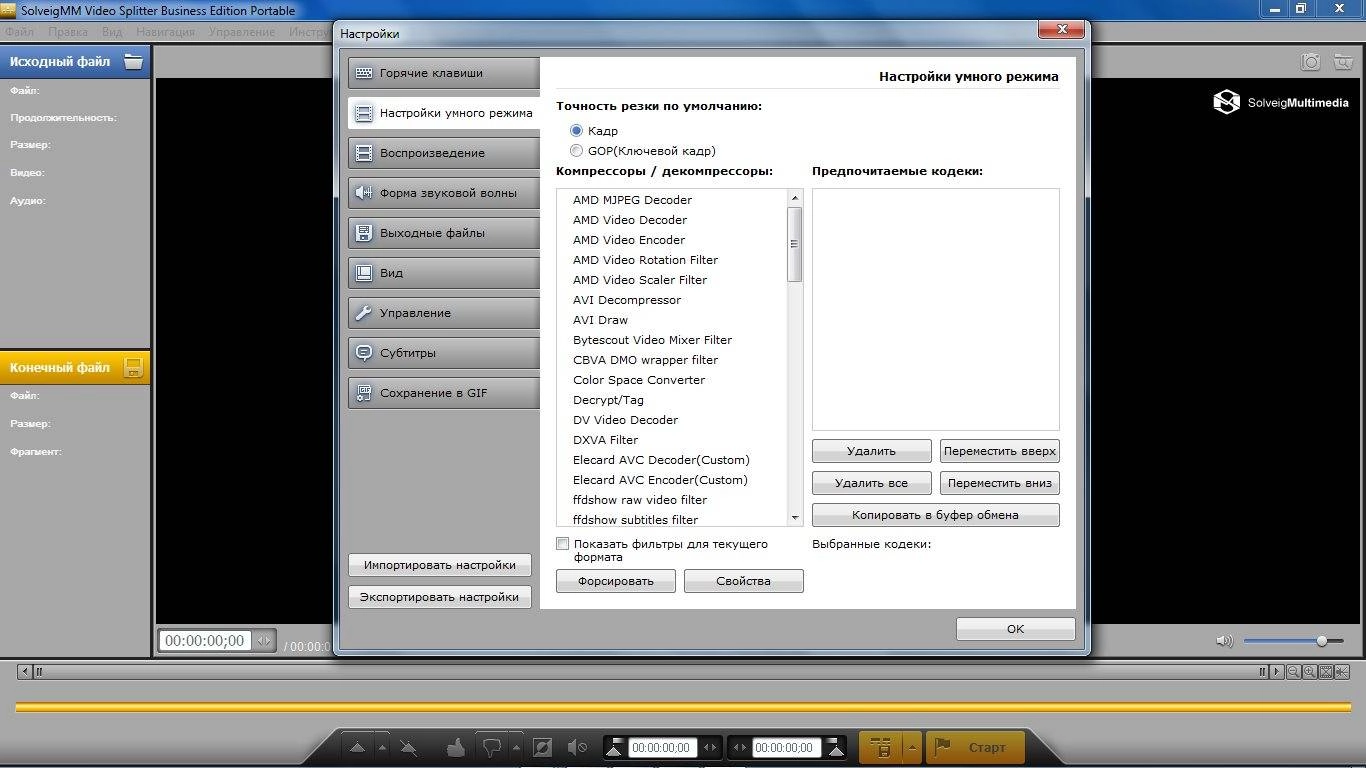Click thumbs up keep fragment icon

click(x=456, y=747)
